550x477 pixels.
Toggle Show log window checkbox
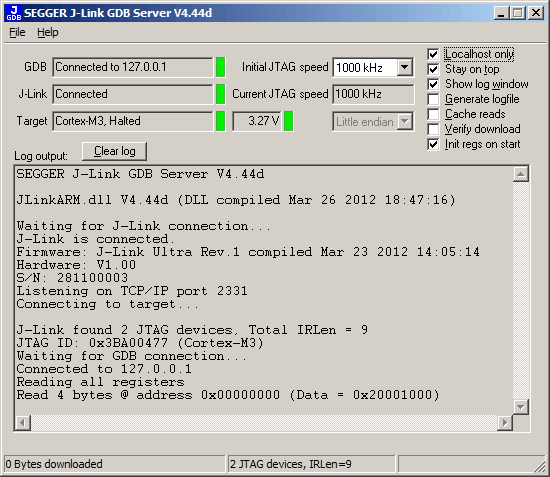tap(433, 84)
